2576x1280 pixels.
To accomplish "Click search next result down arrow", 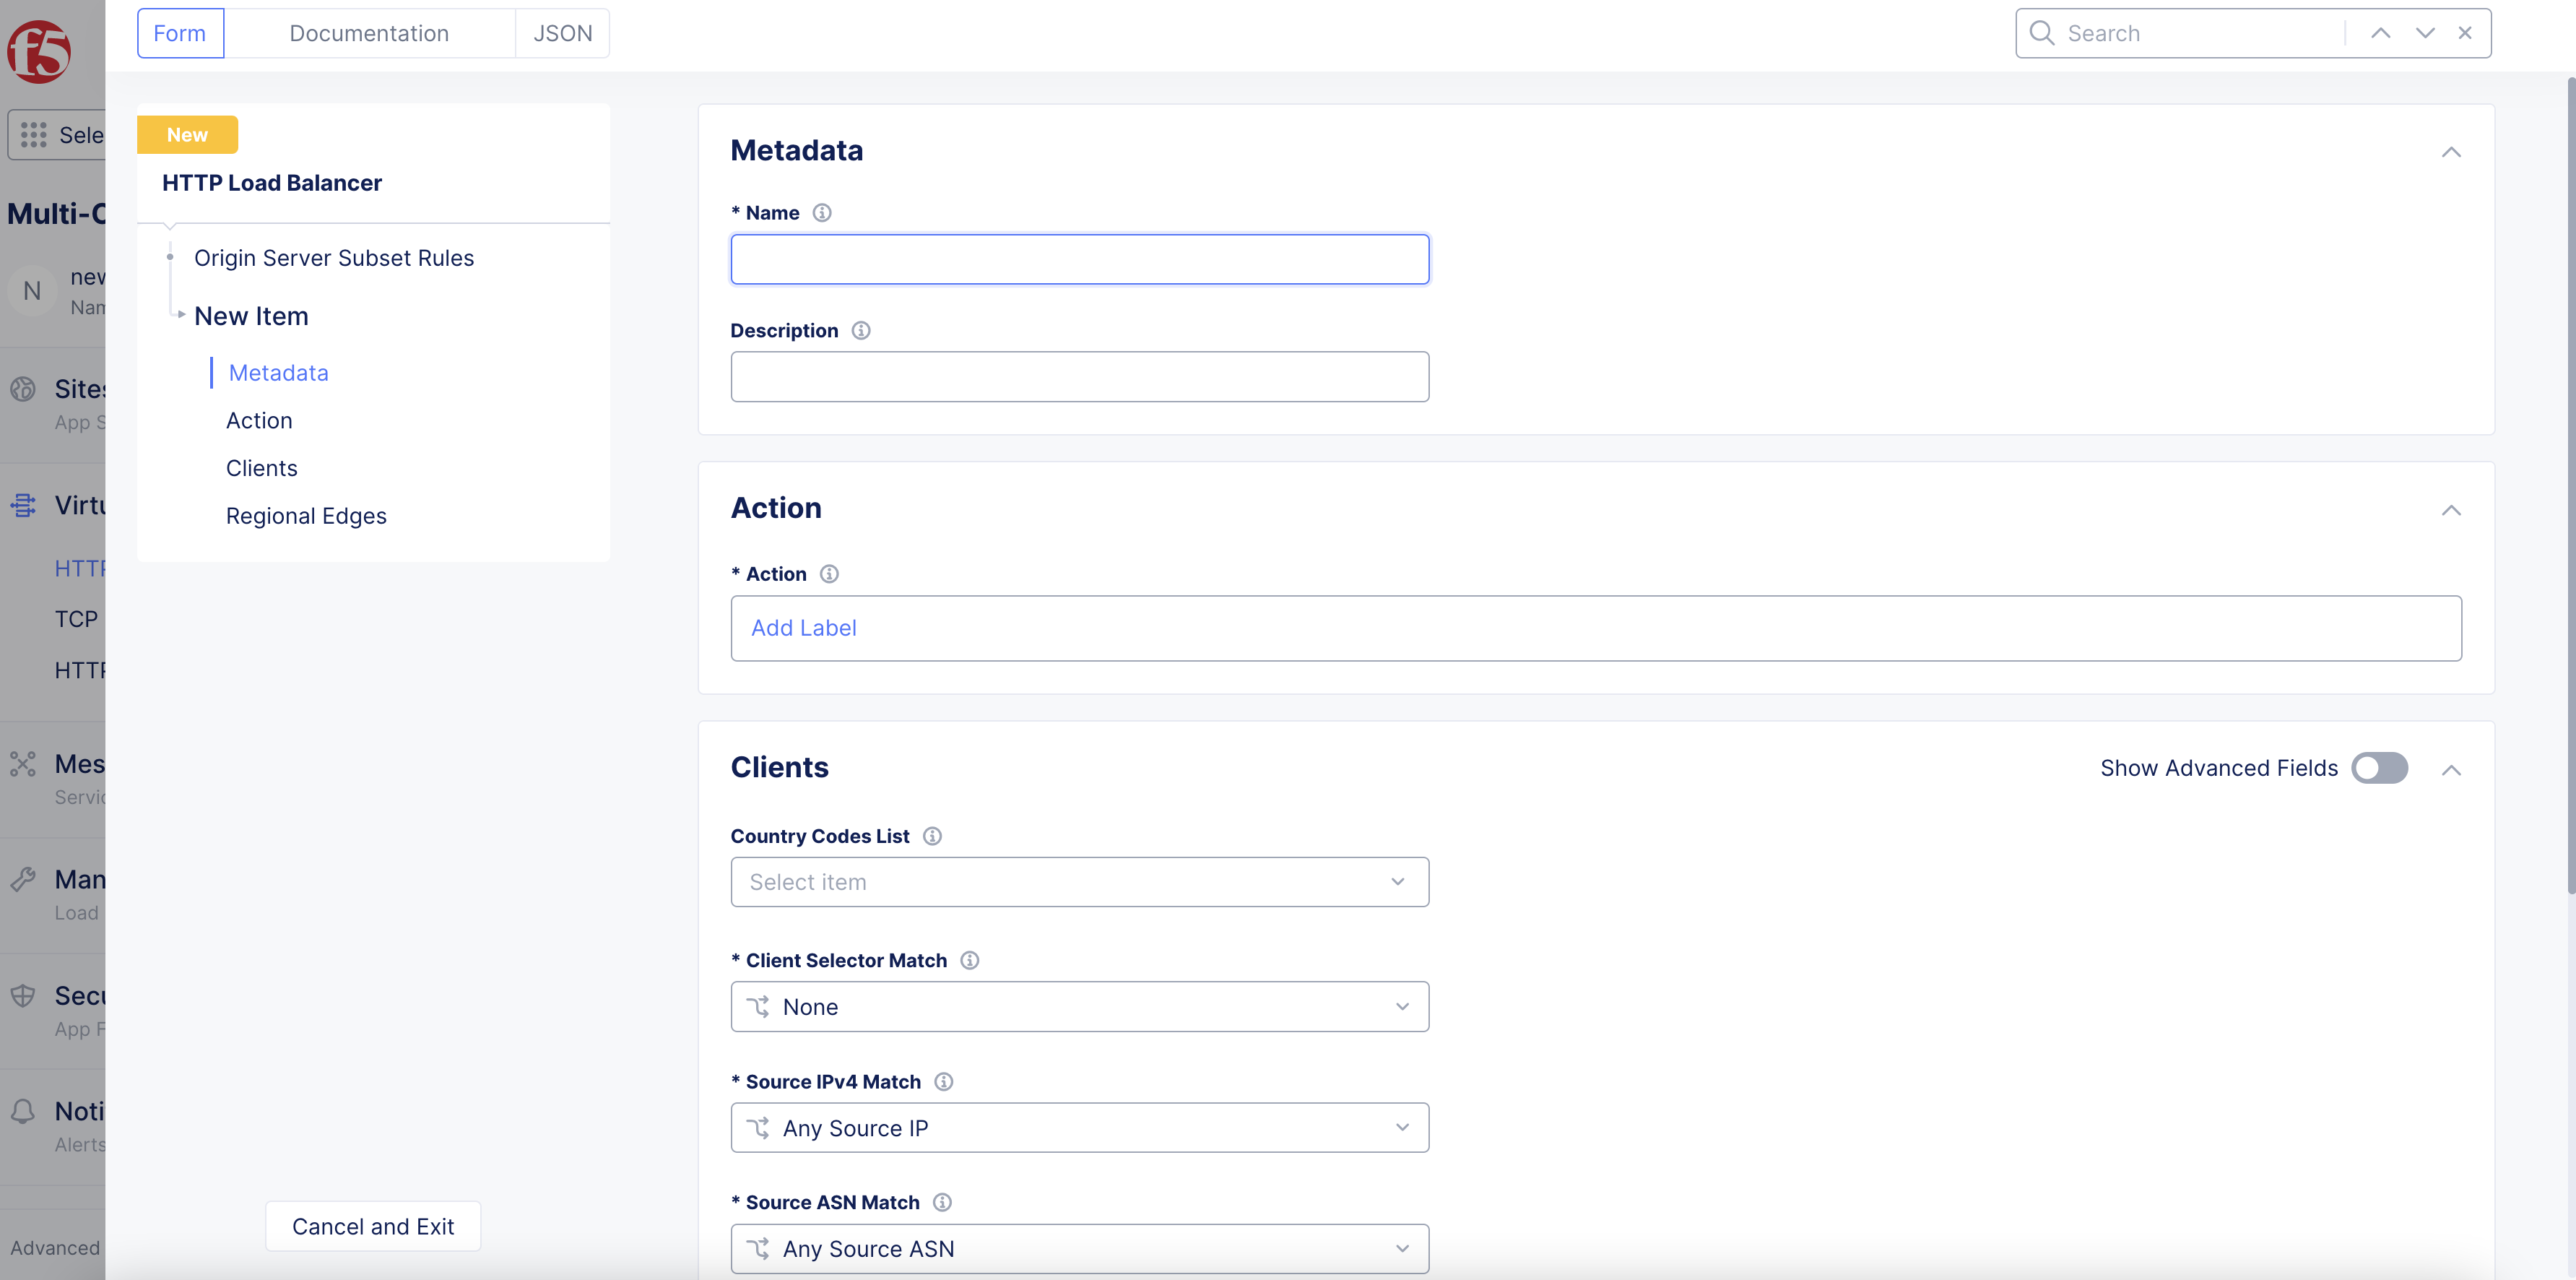I will (2424, 33).
